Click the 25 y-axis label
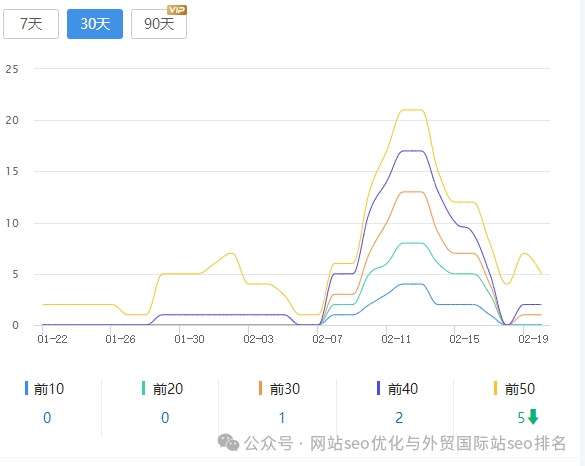 [12, 69]
